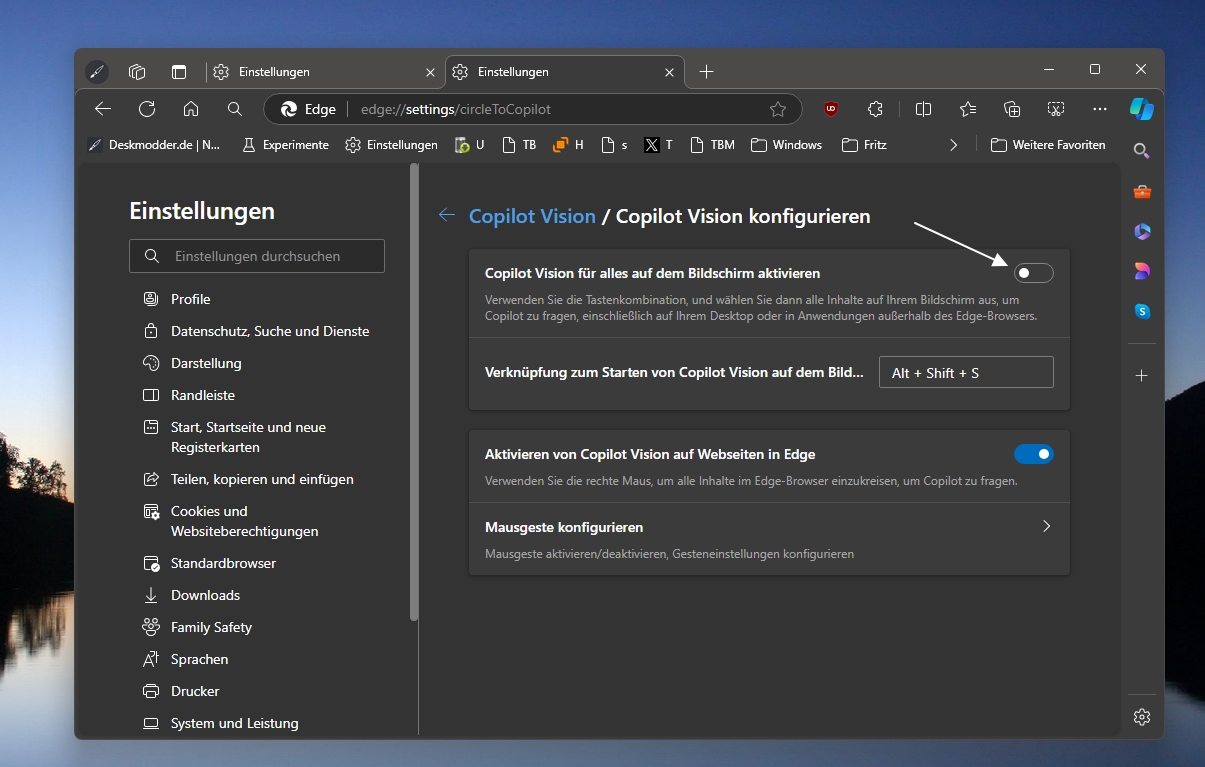Open Deskmodder.de favorite bookmark
Screen dimensions: 1205x767
click(x=154, y=145)
